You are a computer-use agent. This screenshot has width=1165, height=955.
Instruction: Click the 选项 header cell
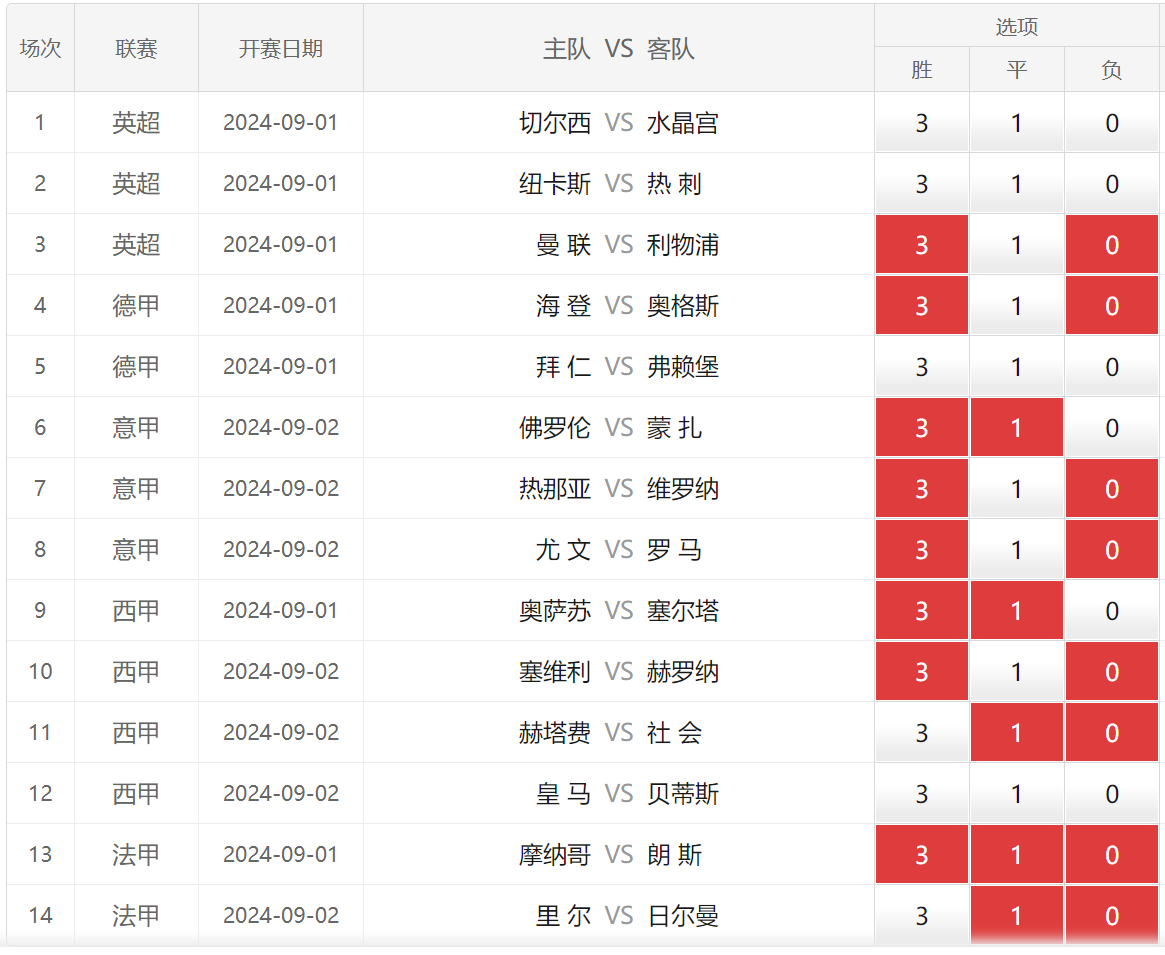point(1016,27)
